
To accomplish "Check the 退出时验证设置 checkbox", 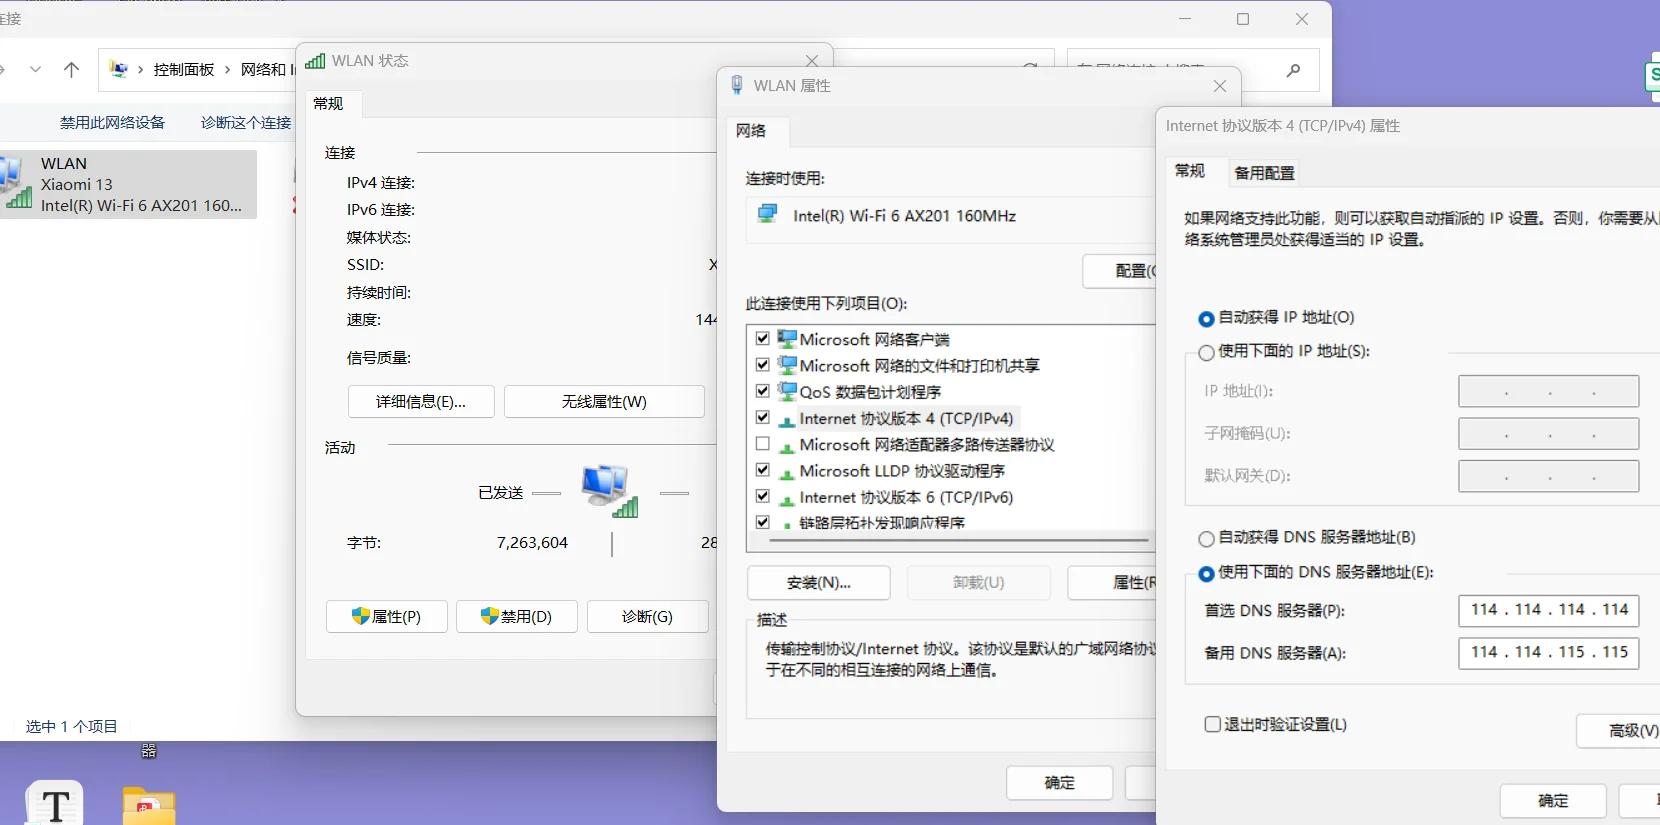I will pos(1213,724).
